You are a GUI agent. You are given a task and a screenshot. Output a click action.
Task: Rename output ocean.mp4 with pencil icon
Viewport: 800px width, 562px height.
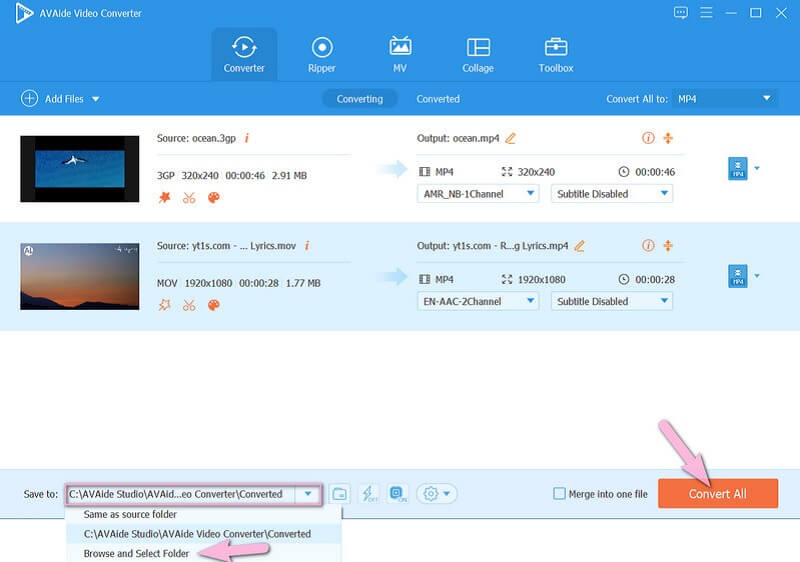tap(511, 138)
